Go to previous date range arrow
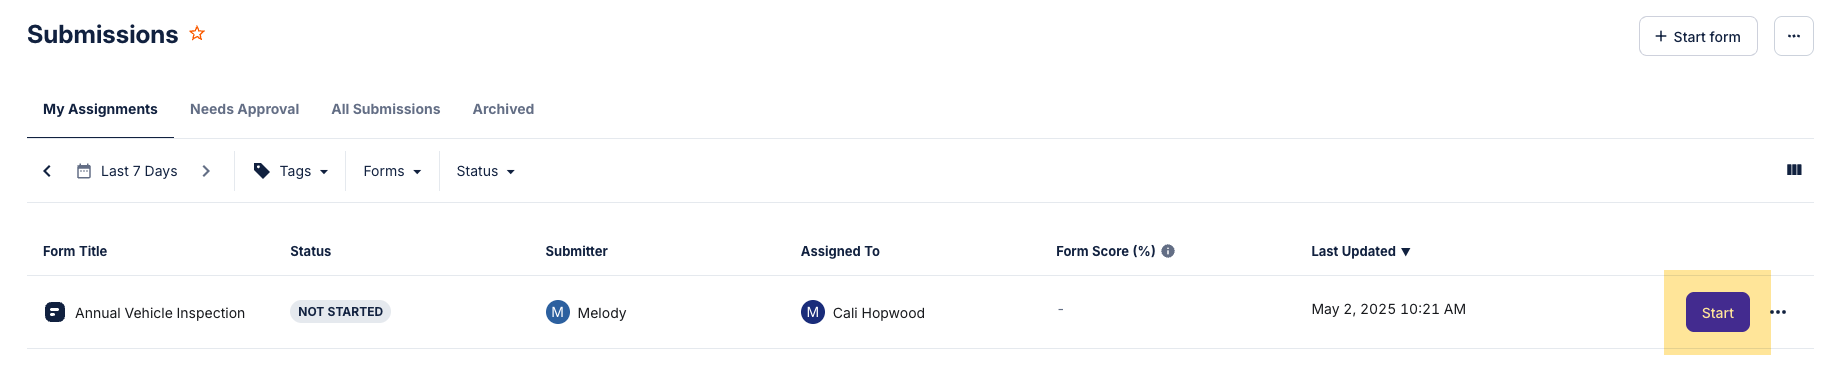Image resolution: width=1835 pixels, height=385 pixels. coord(47,171)
